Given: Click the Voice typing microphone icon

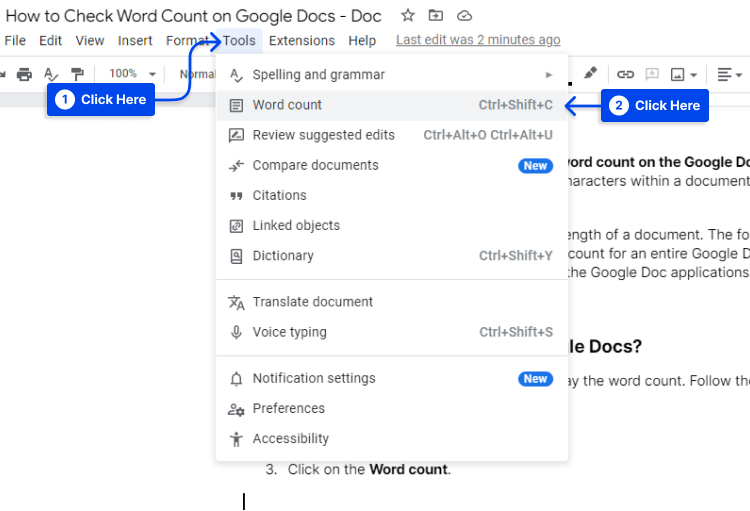Looking at the screenshot, I should point(236,332).
